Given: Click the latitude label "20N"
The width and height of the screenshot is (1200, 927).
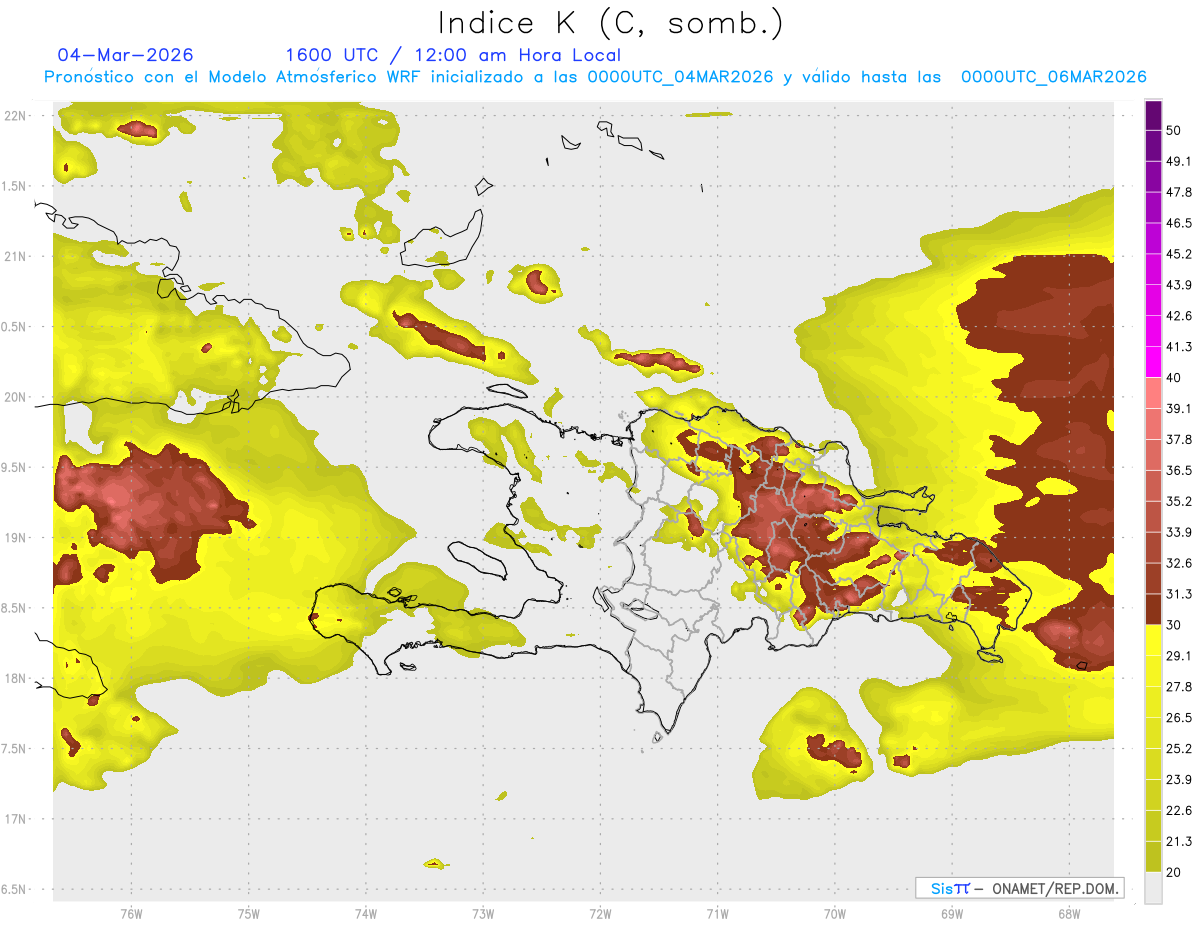Looking at the screenshot, I should click(x=15, y=397).
